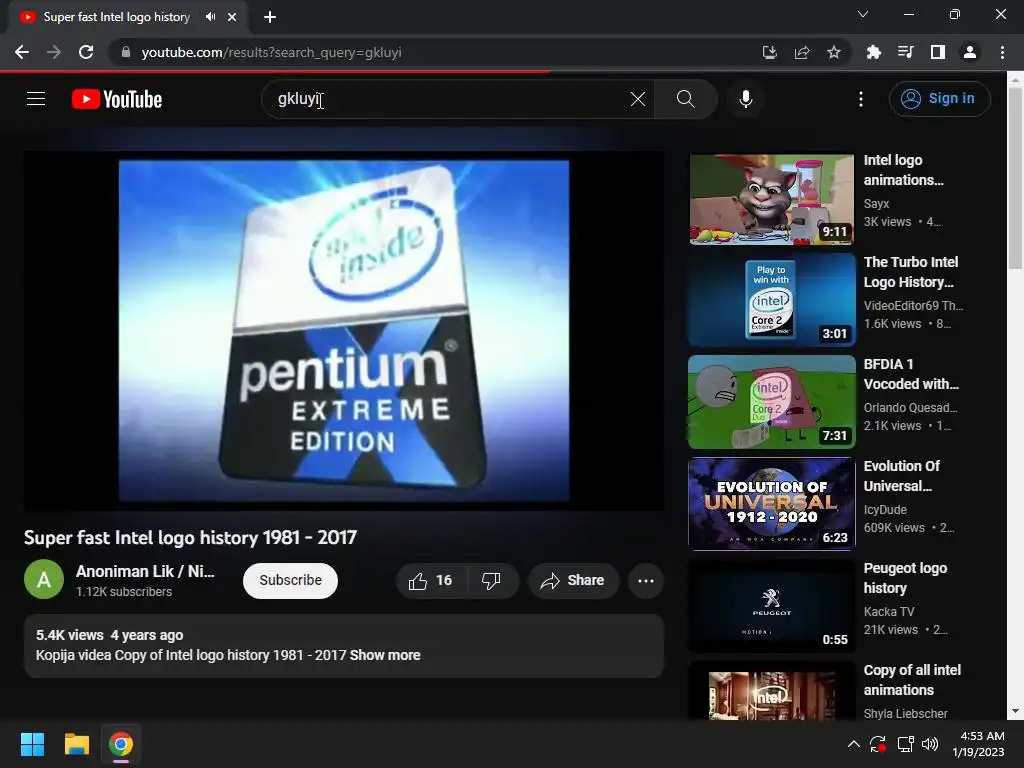
Task: Clear the search text with X icon
Action: pyautogui.click(x=637, y=99)
